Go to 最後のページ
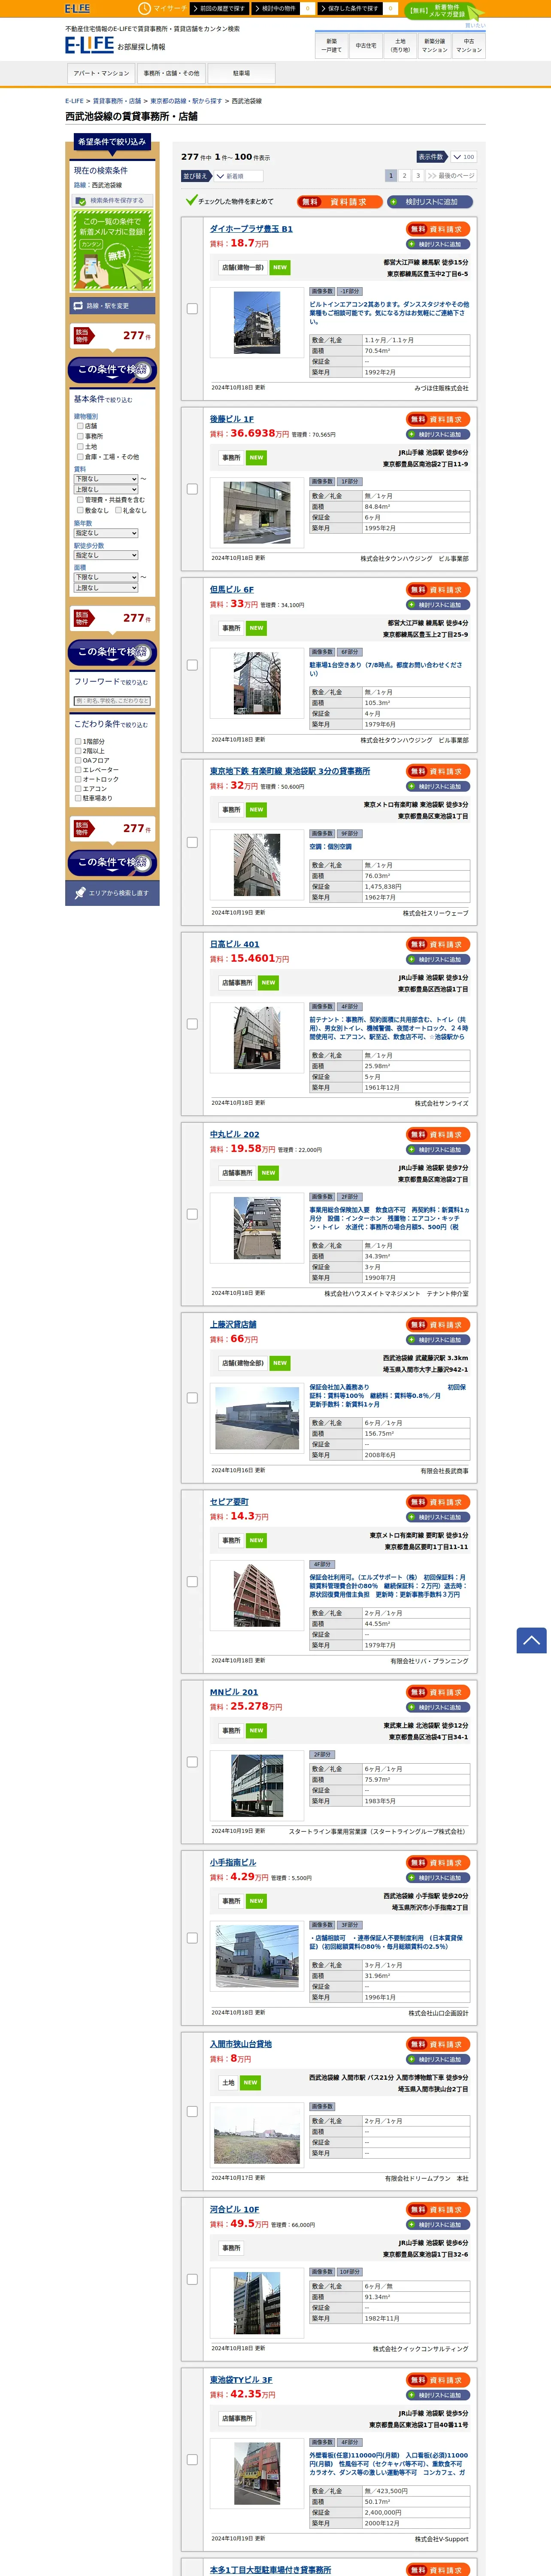The image size is (551, 2576). coord(451,176)
